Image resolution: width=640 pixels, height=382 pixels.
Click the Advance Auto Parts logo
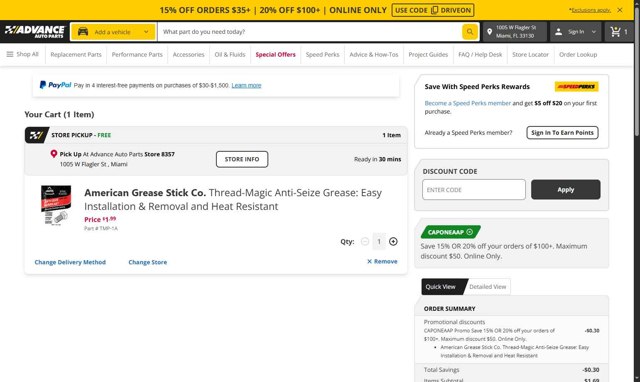click(x=35, y=31)
